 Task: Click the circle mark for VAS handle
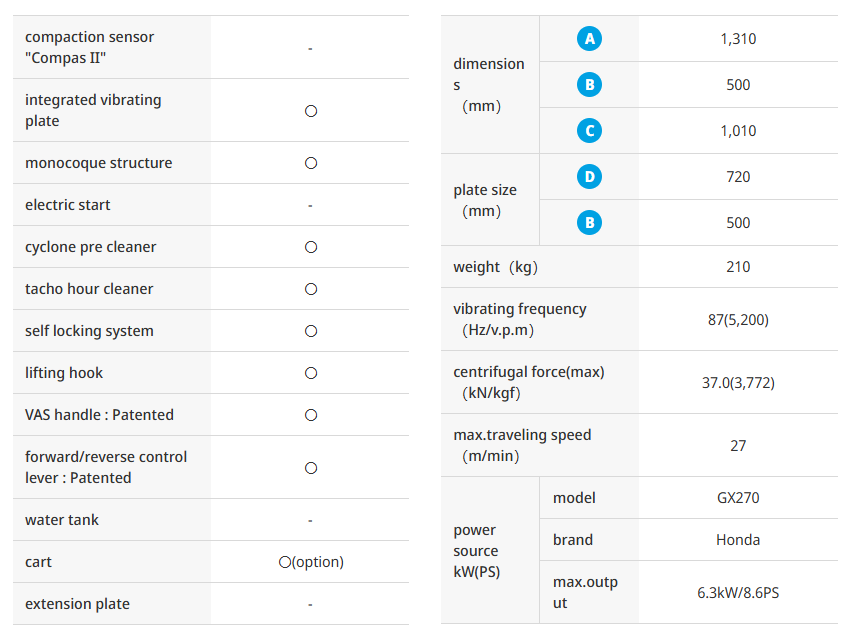point(311,415)
